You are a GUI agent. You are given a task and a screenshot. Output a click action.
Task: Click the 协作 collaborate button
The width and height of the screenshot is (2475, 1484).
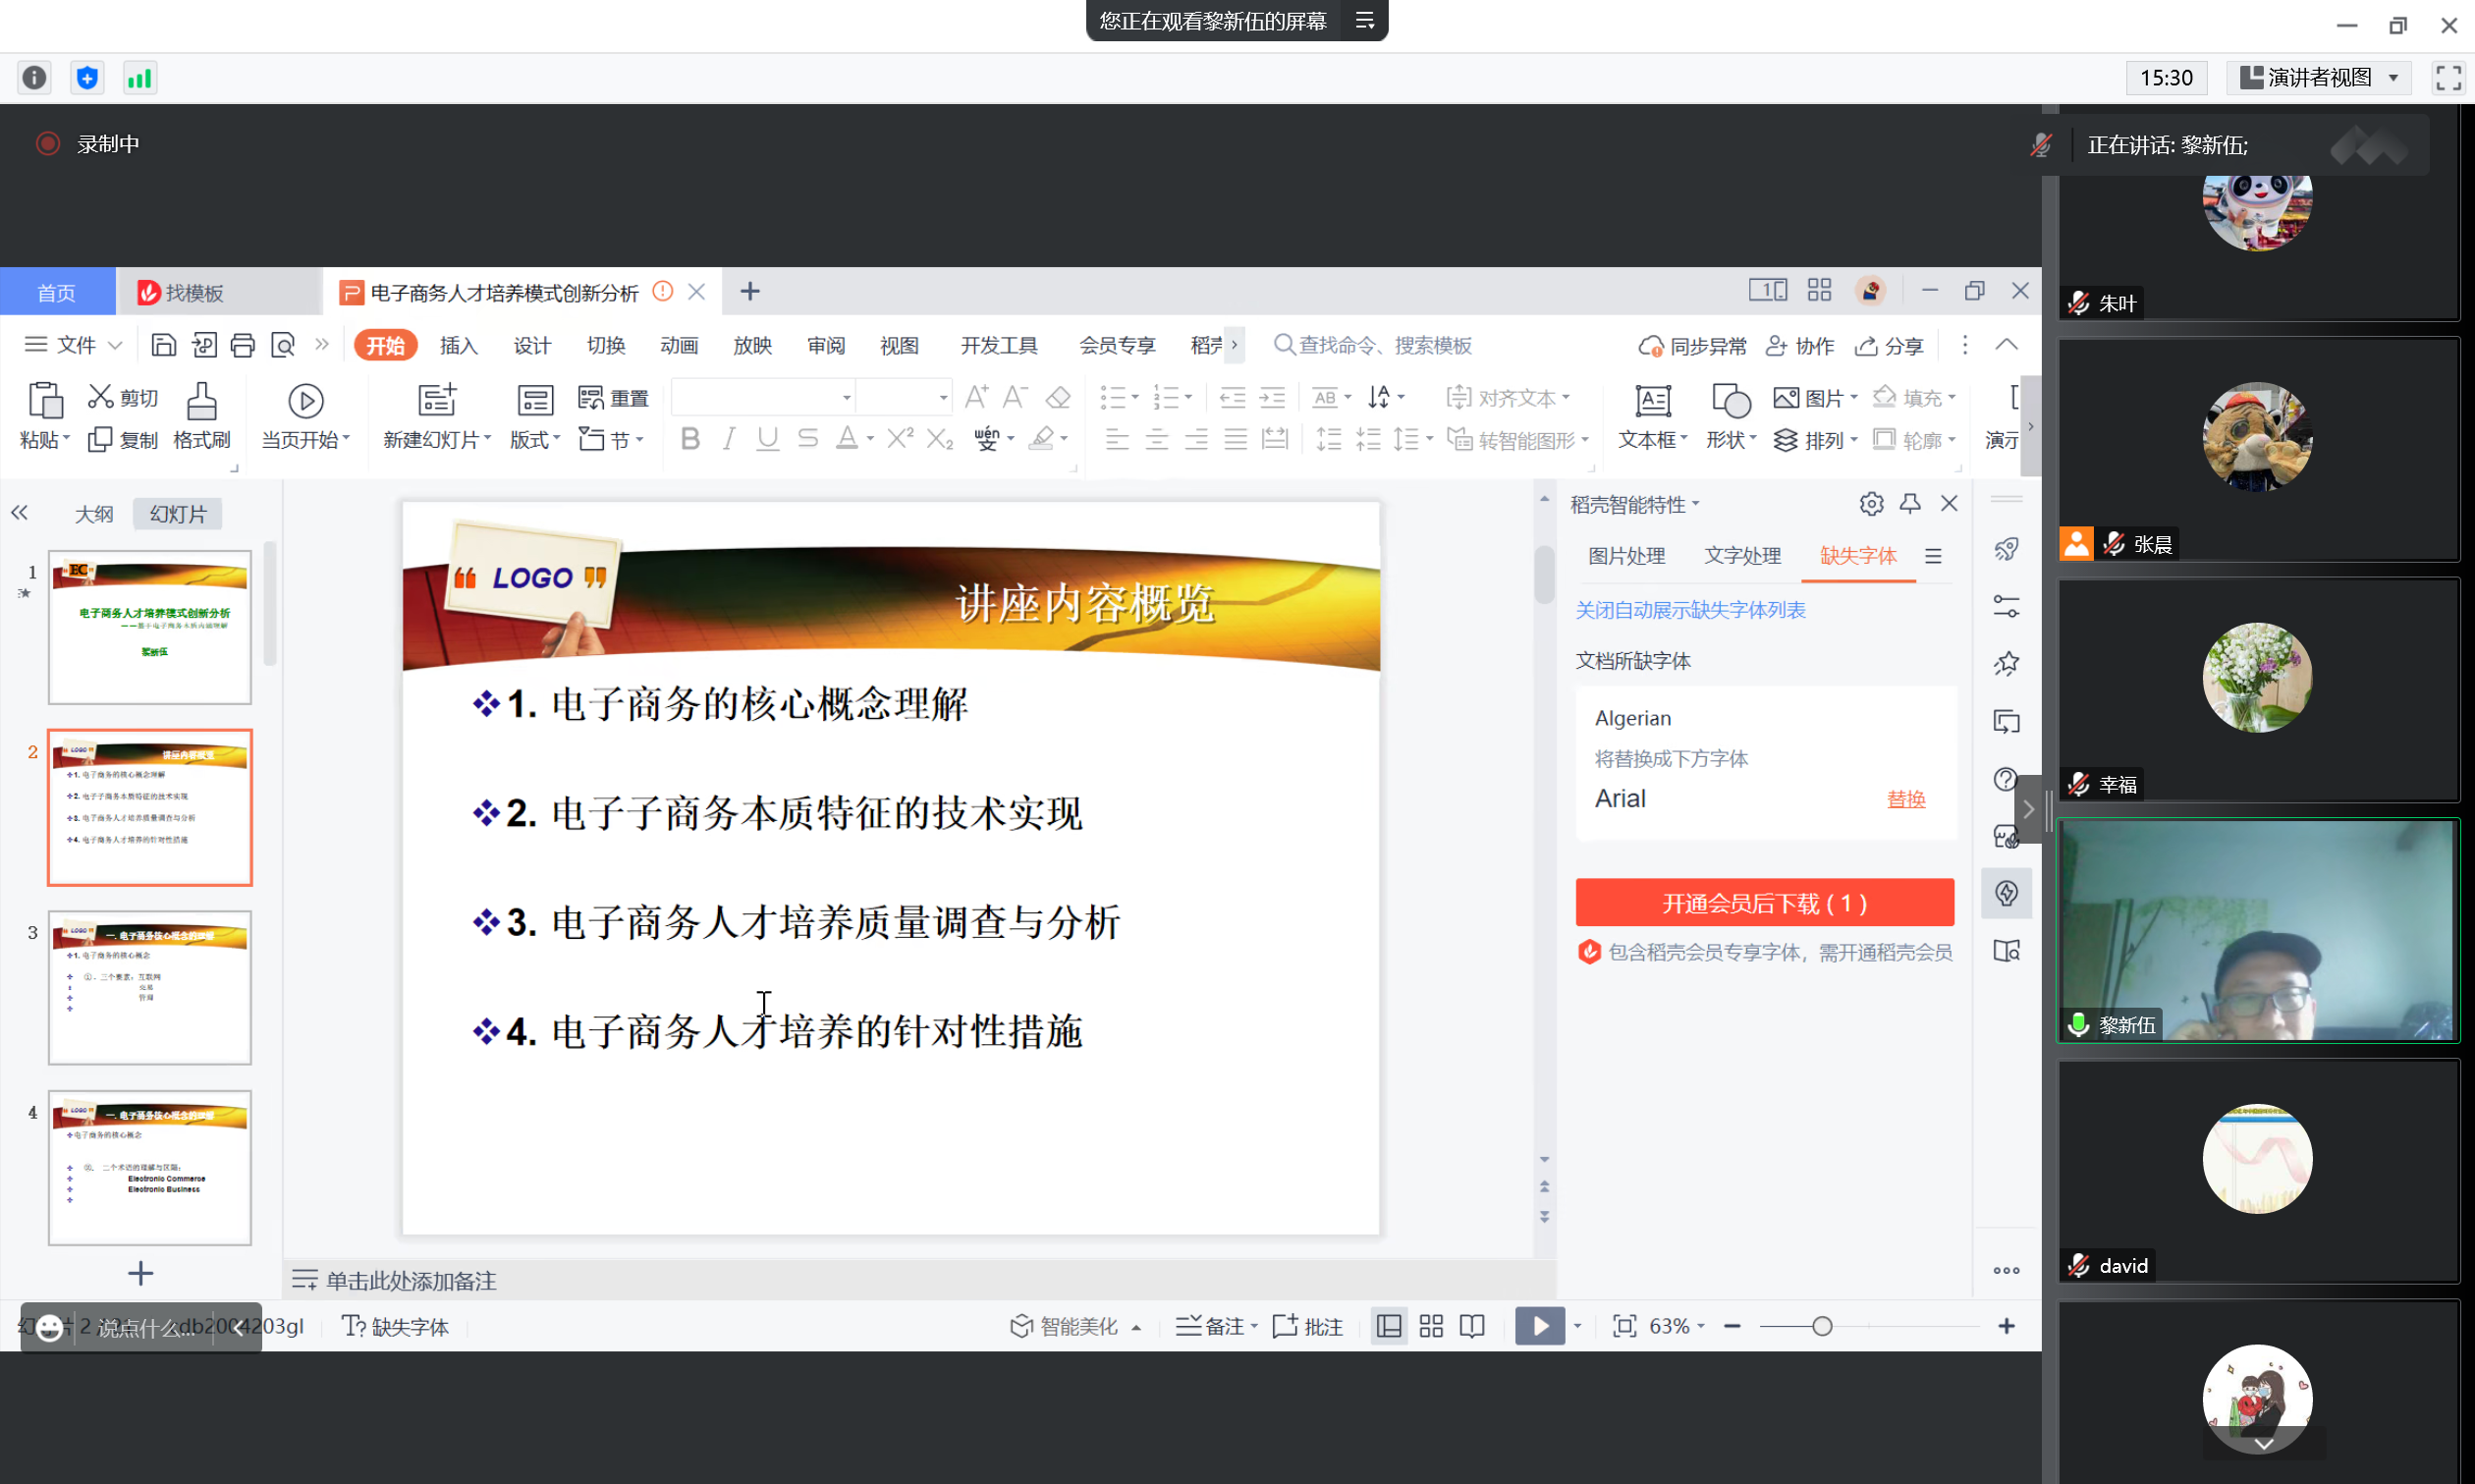click(1800, 345)
